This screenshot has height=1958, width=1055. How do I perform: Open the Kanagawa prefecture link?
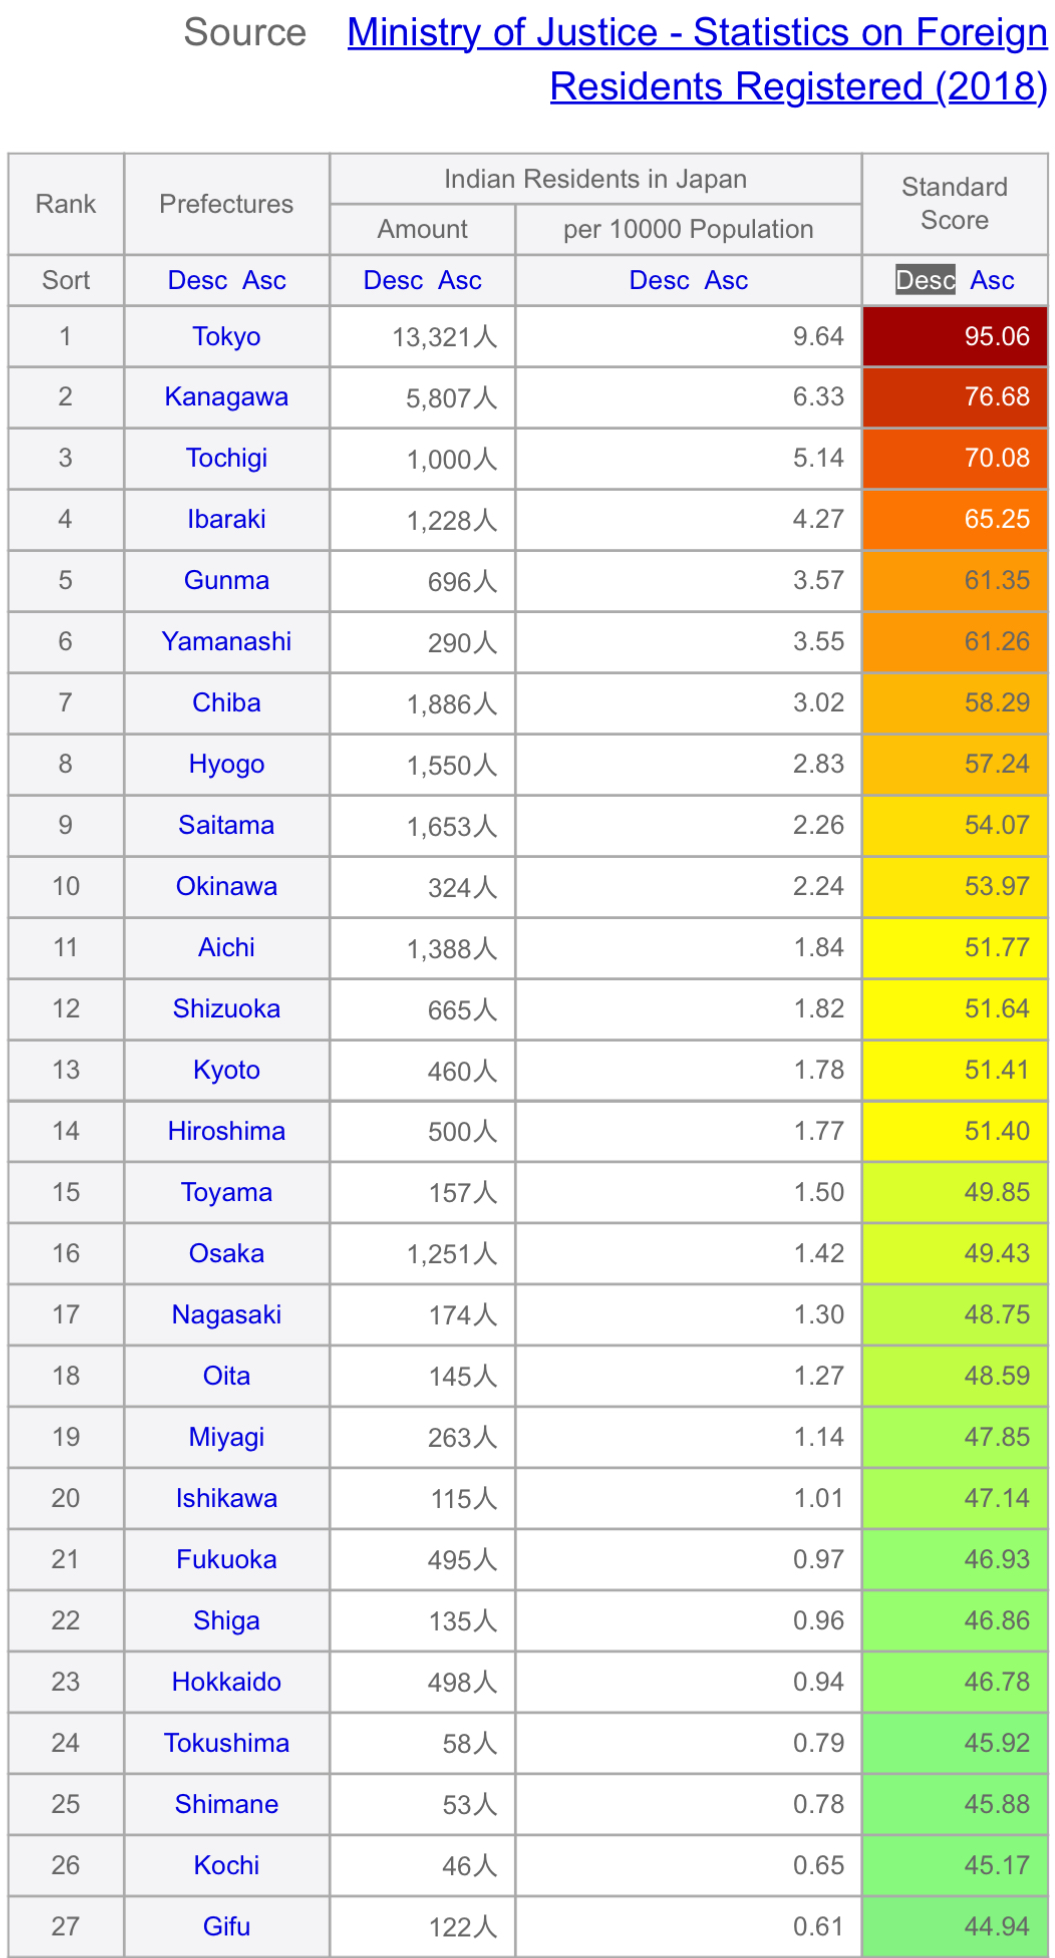[x=227, y=398]
